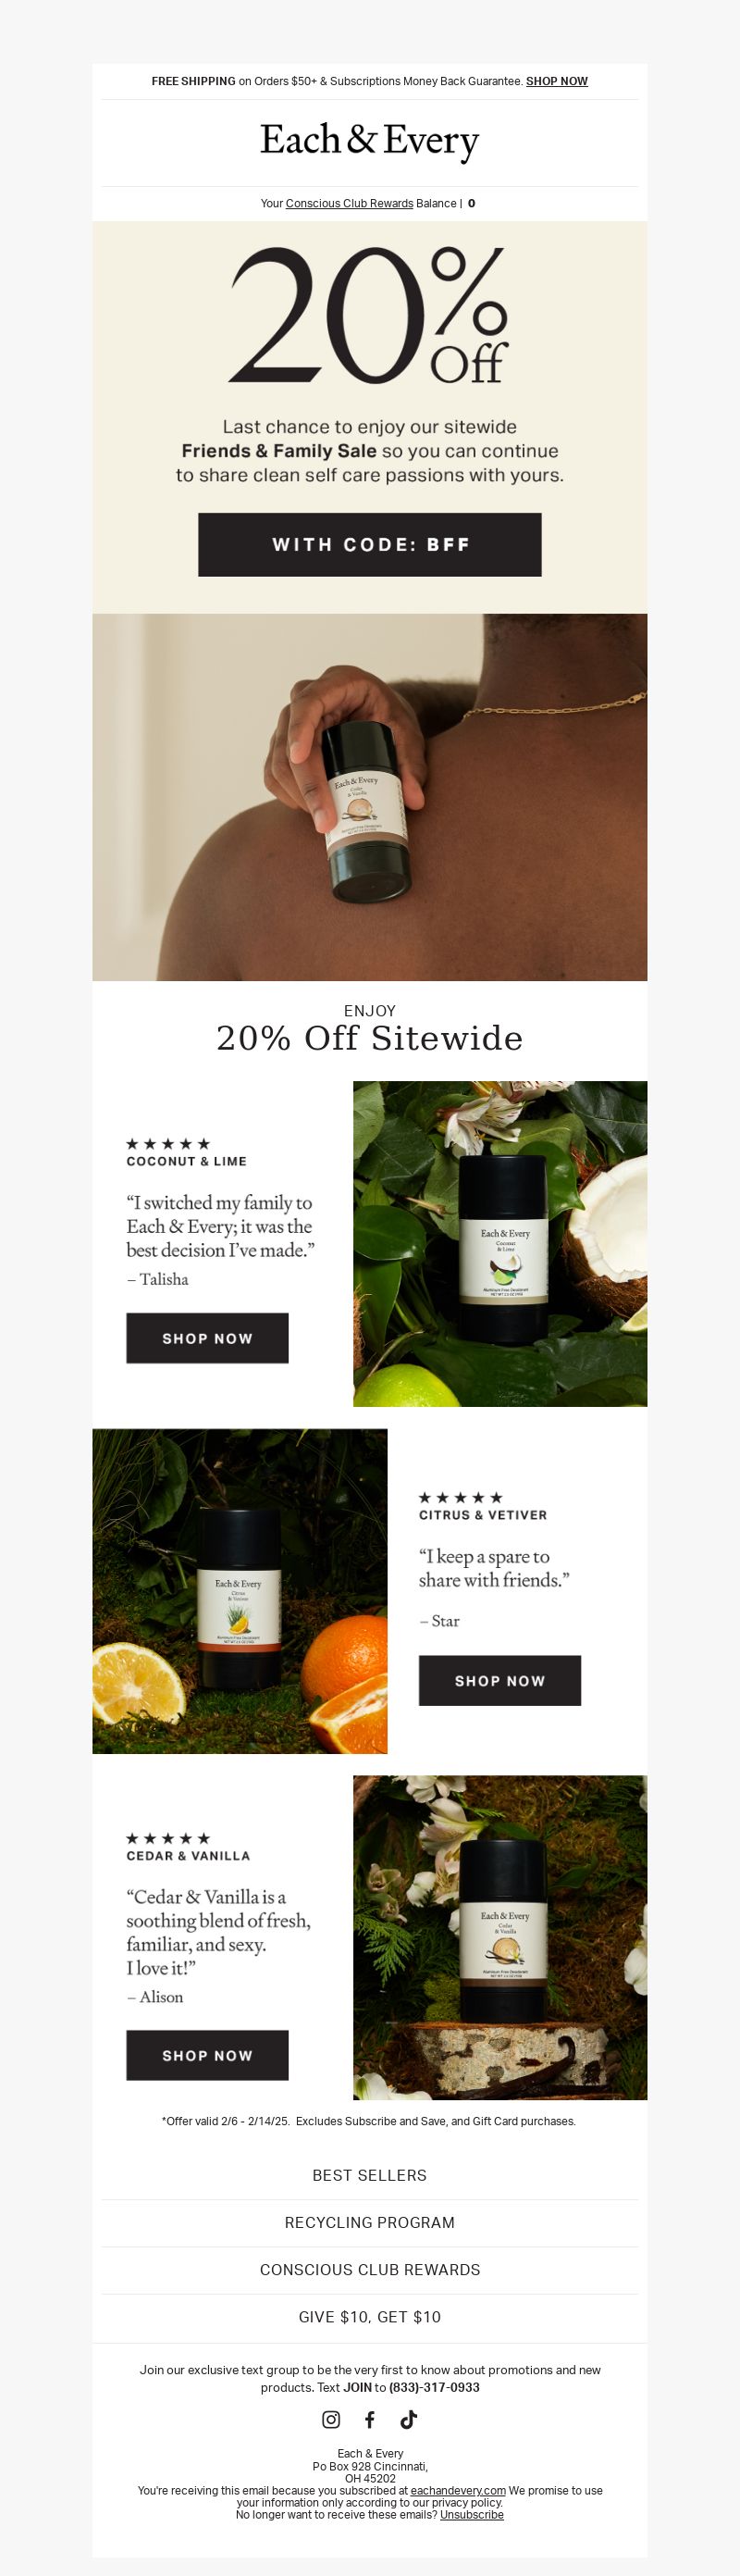Click SHOP NOW under Alison's review
The image size is (740, 2576).
(207, 2055)
